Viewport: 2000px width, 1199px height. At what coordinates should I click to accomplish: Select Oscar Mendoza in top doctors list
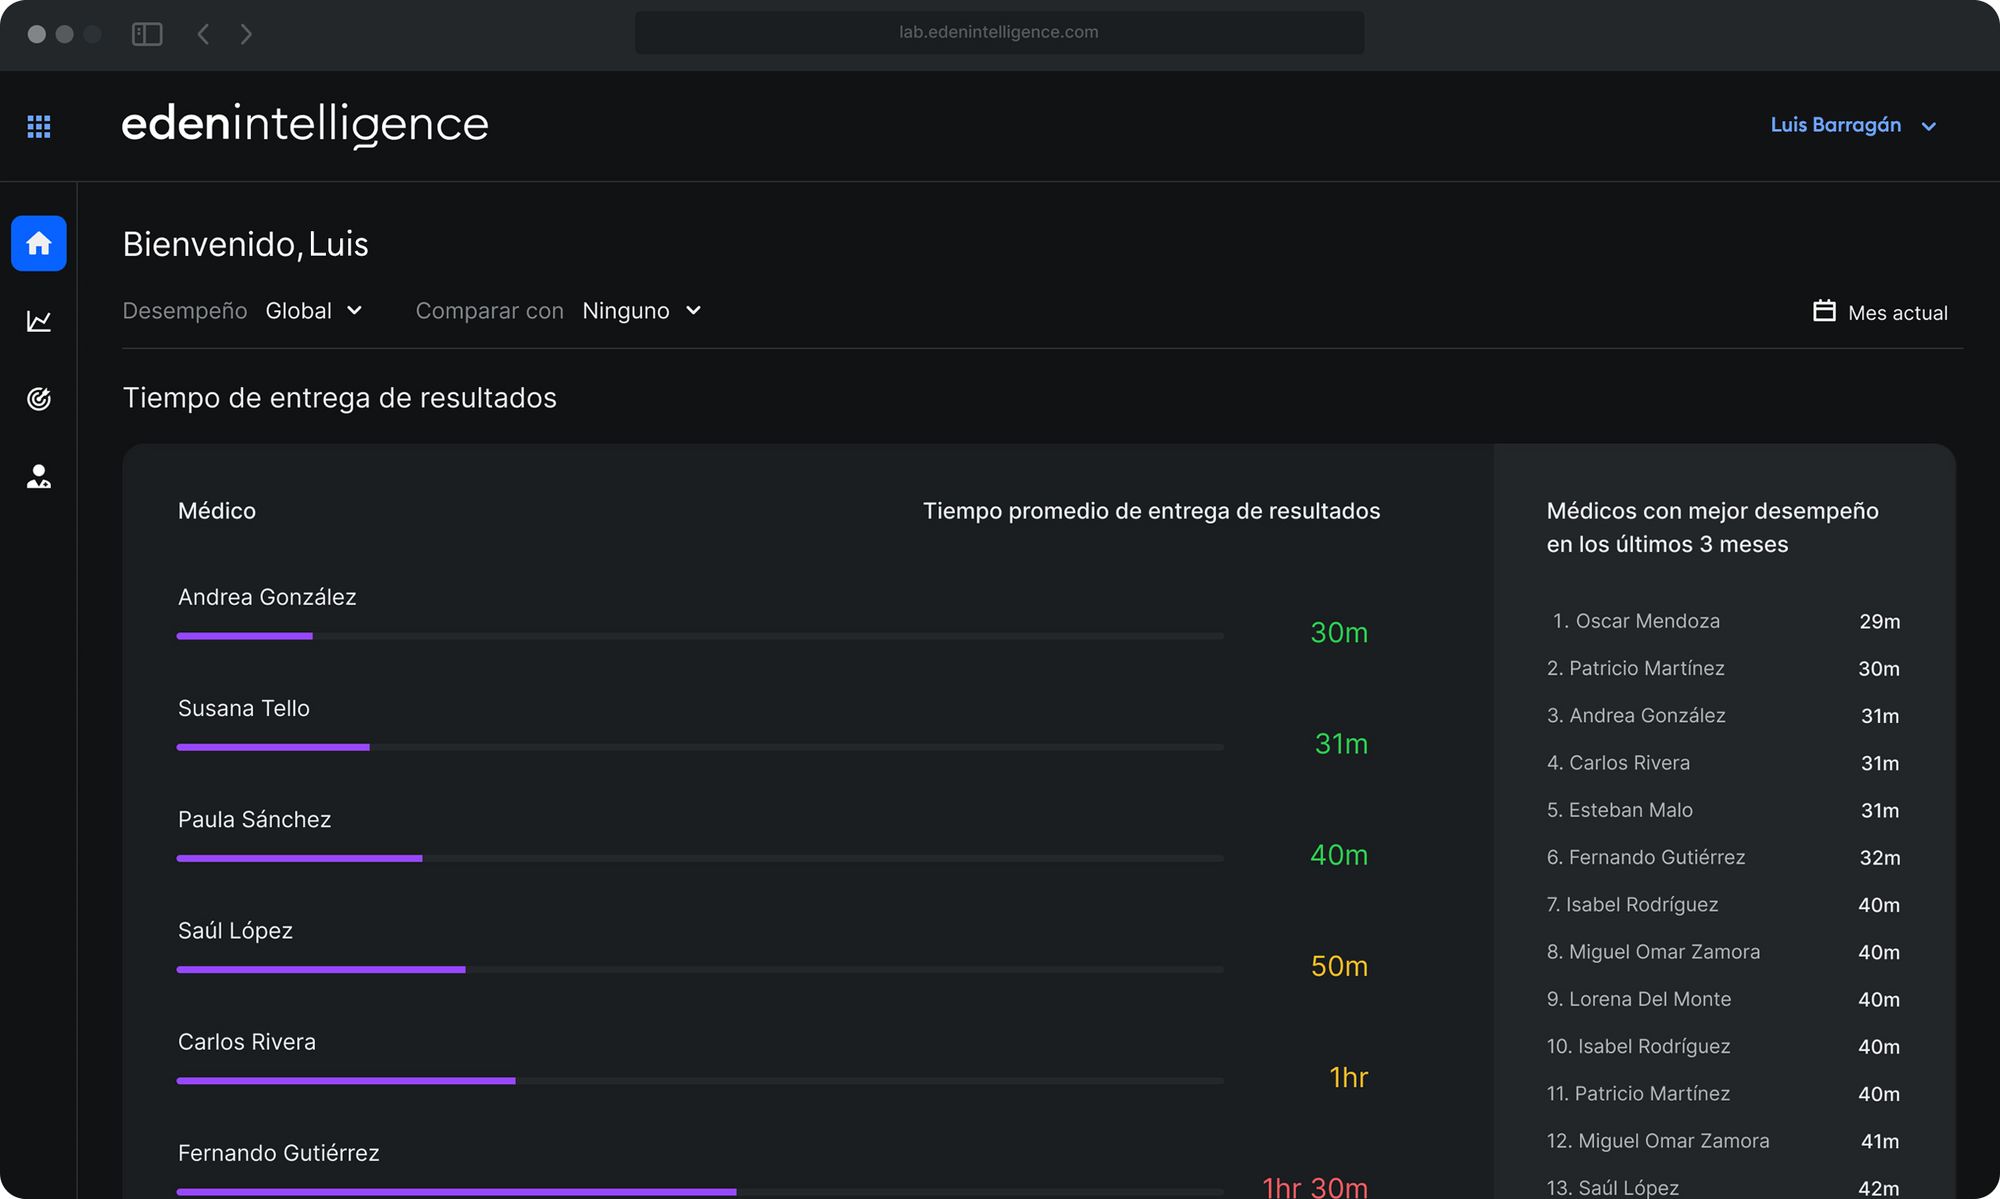coord(1647,621)
